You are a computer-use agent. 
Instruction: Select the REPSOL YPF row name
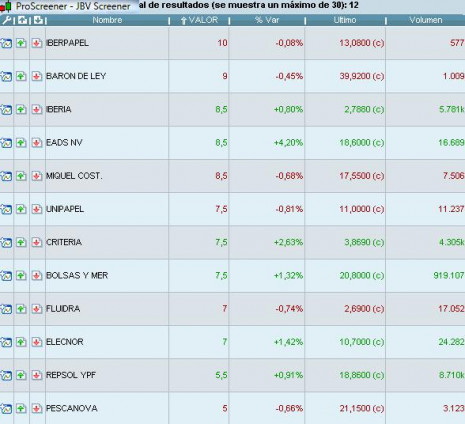pyautogui.click(x=71, y=375)
